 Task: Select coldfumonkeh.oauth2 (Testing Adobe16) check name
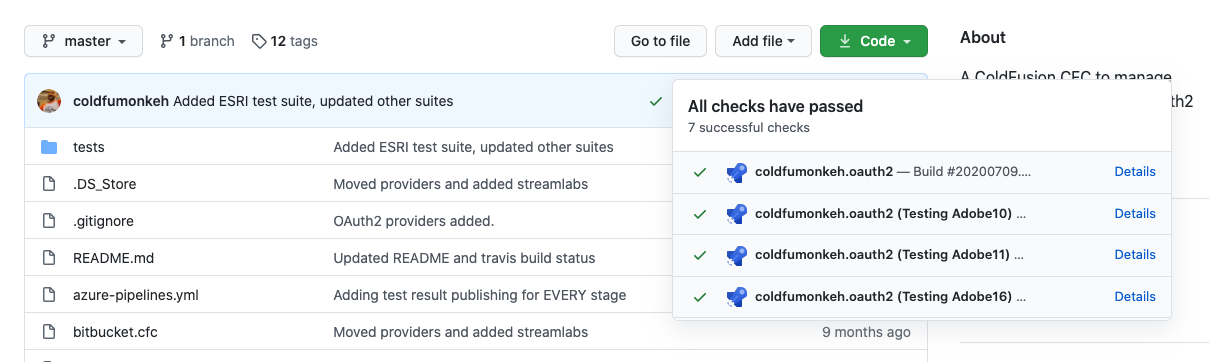point(884,296)
